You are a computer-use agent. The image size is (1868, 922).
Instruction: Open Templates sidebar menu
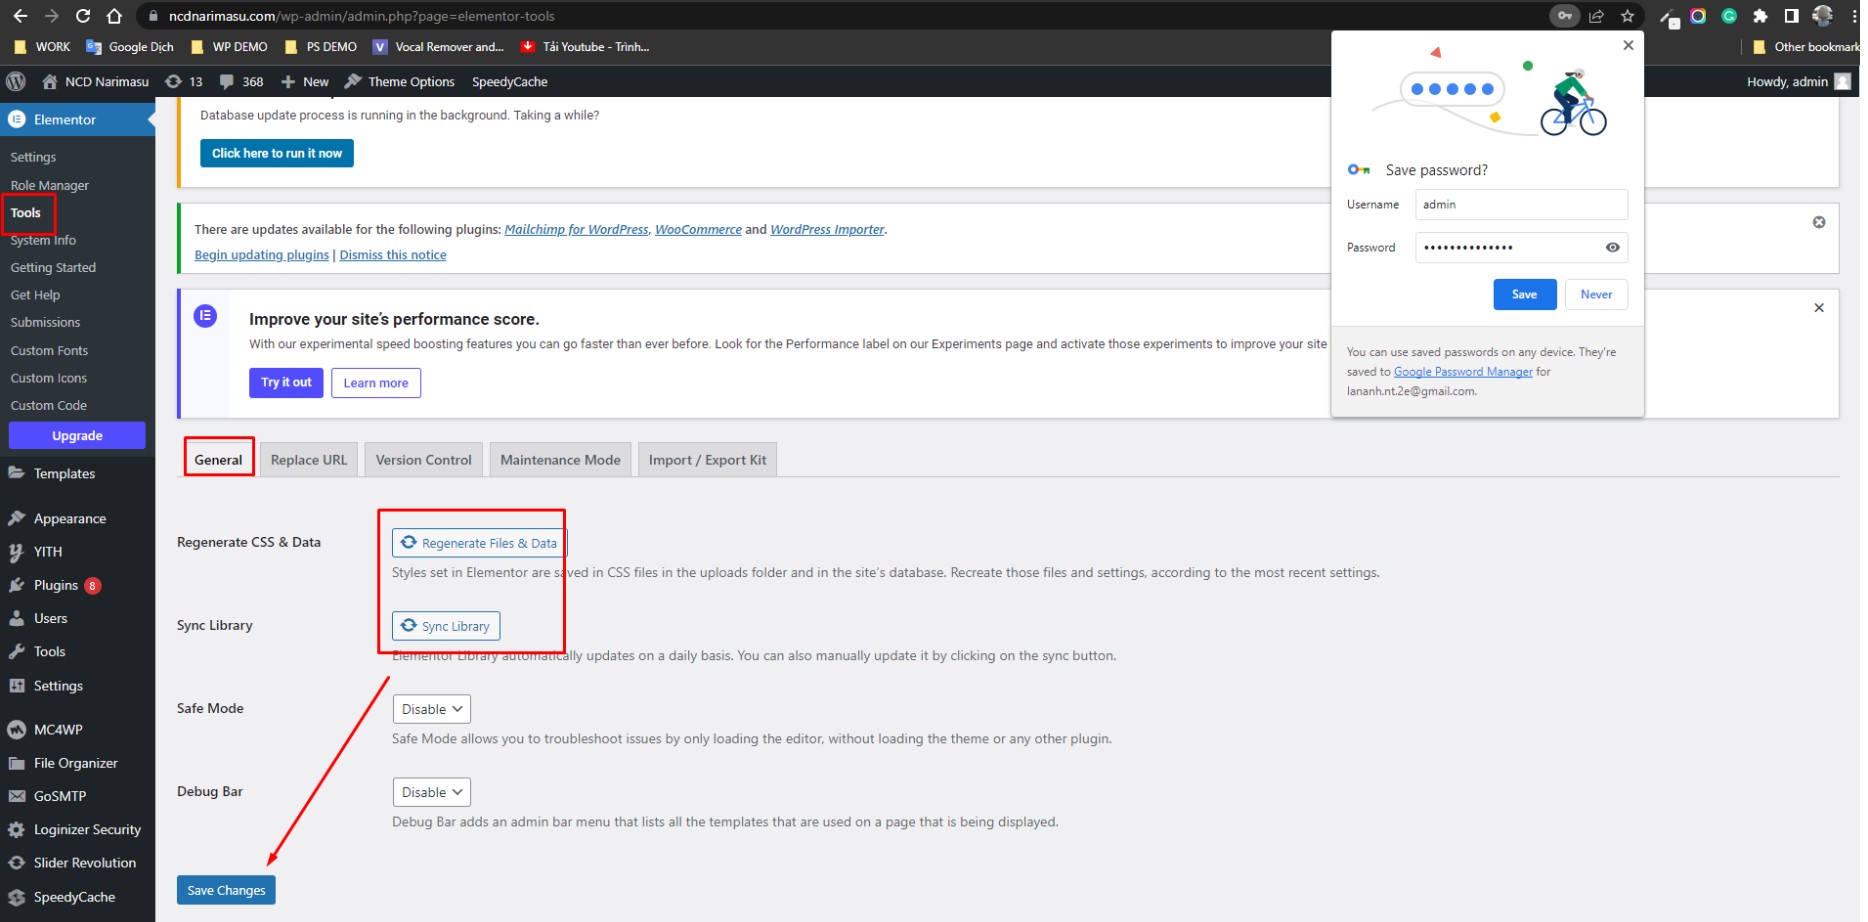click(78, 473)
